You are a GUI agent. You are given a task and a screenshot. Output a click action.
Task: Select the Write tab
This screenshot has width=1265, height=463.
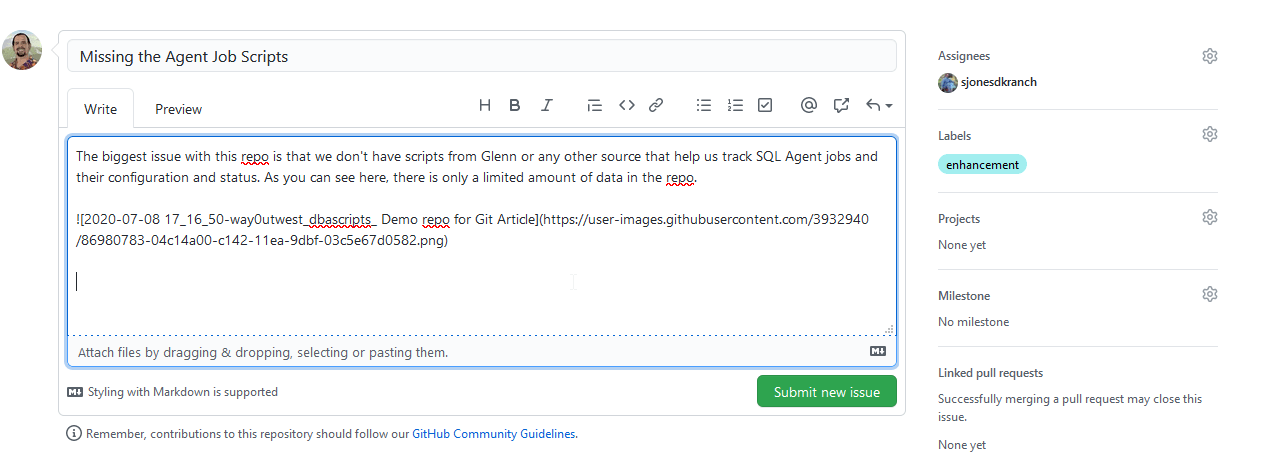click(100, 109)
